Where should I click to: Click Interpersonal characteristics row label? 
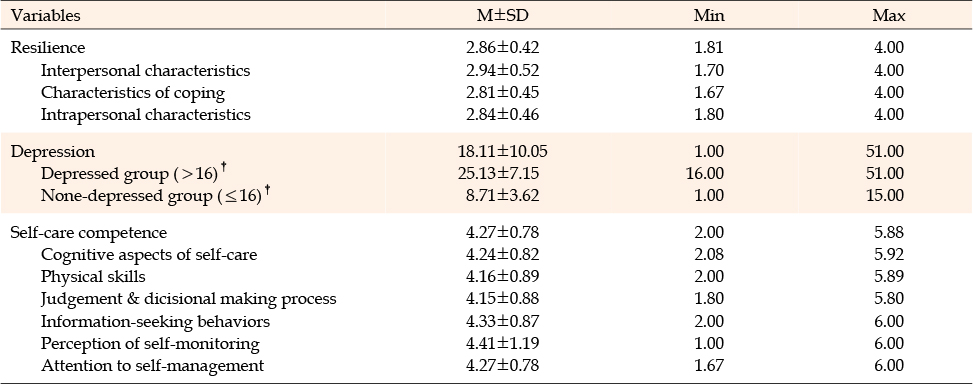[x=145, y=71]
